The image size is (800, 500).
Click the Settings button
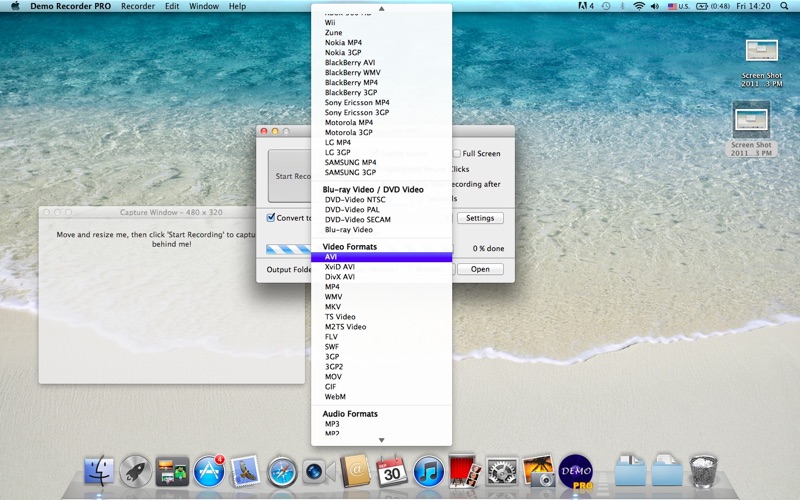[x=480, y=218]
